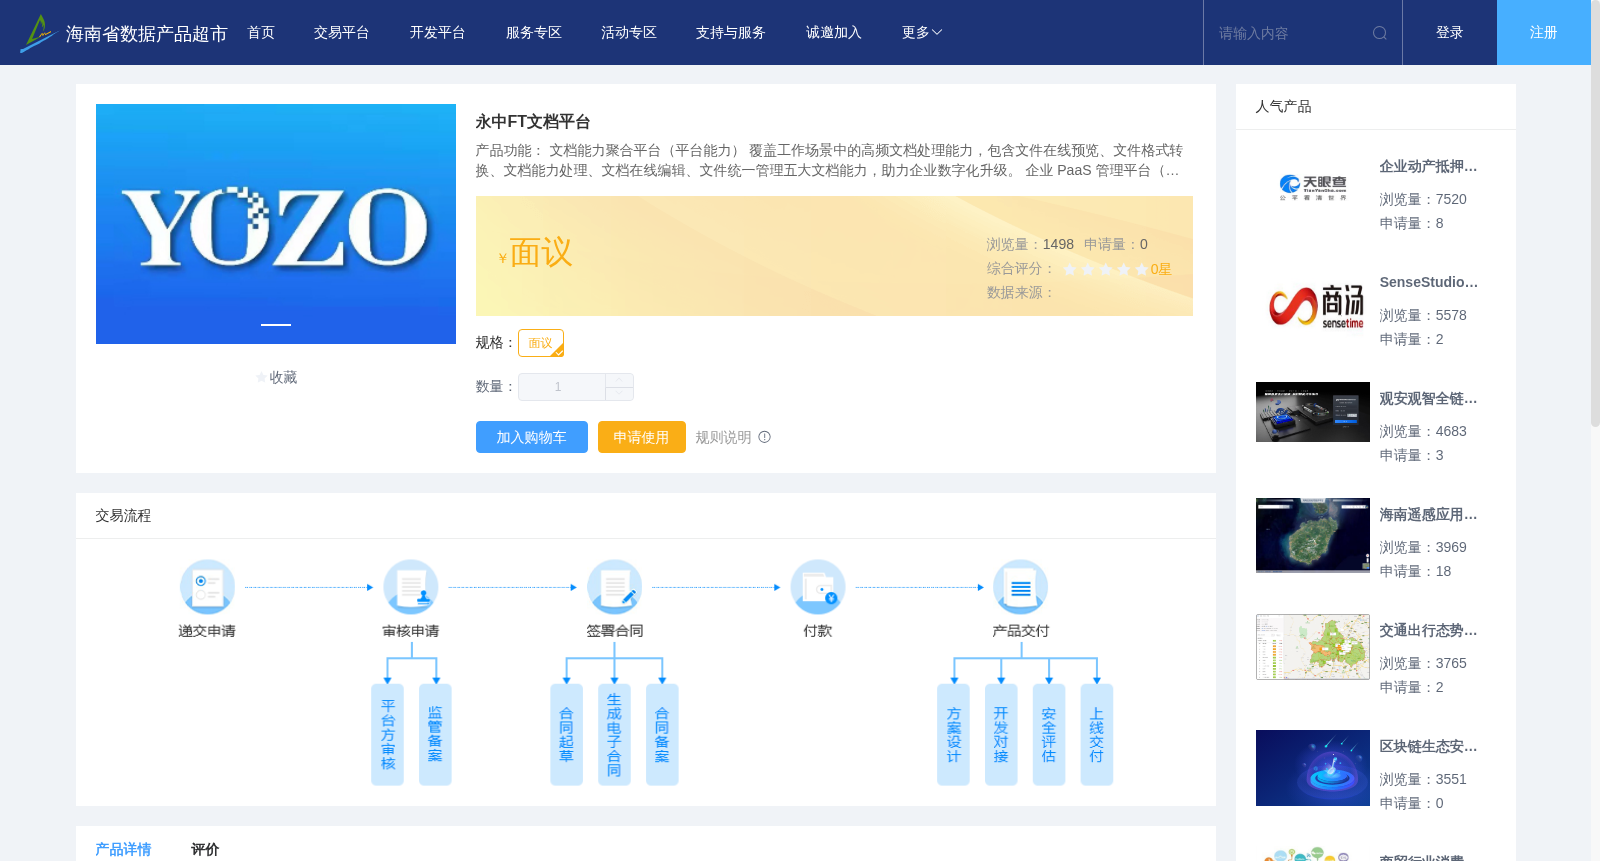Click the page vertical scrollbar
Viewport: 1600px width, 861px height.
(x=1595, y=214)
